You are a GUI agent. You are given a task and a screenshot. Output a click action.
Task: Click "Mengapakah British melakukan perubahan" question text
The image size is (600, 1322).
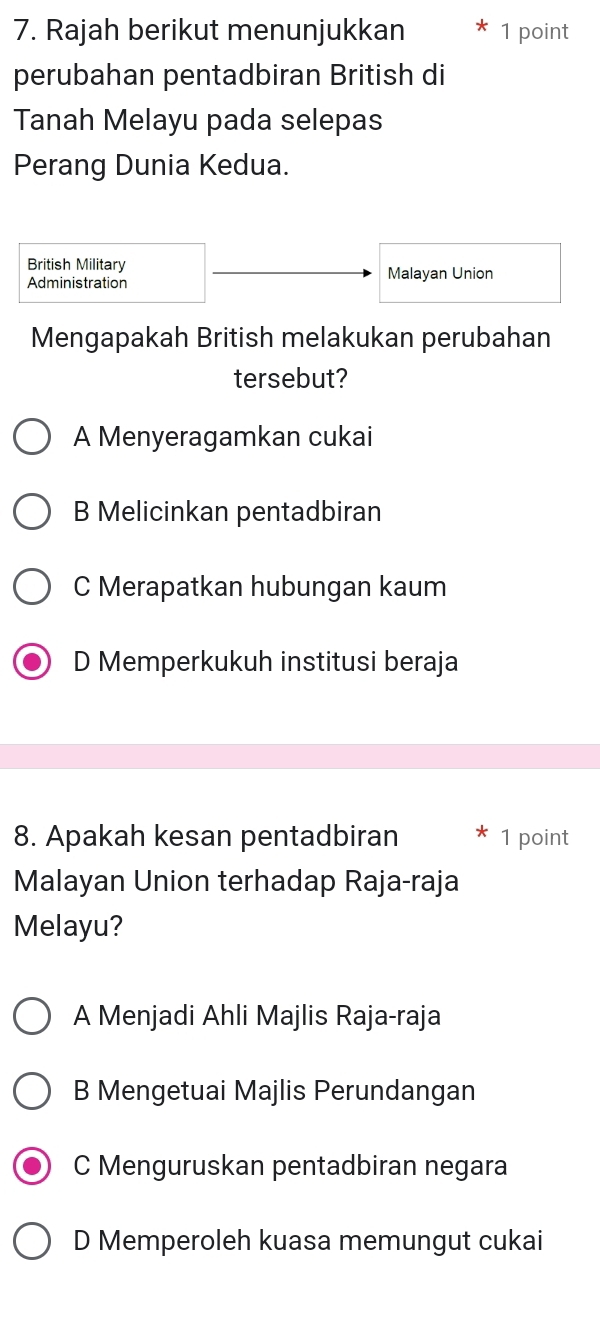(x=291, y=337)
